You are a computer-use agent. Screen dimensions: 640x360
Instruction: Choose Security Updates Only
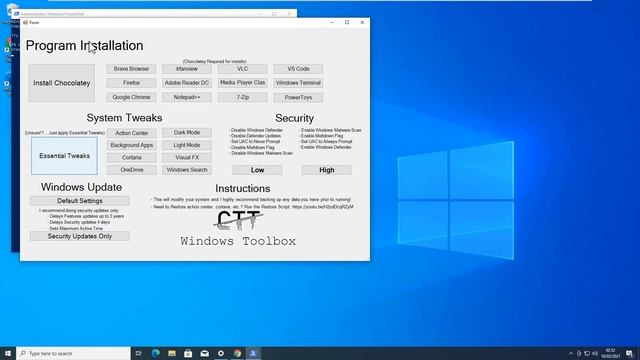tap(80, 236)
